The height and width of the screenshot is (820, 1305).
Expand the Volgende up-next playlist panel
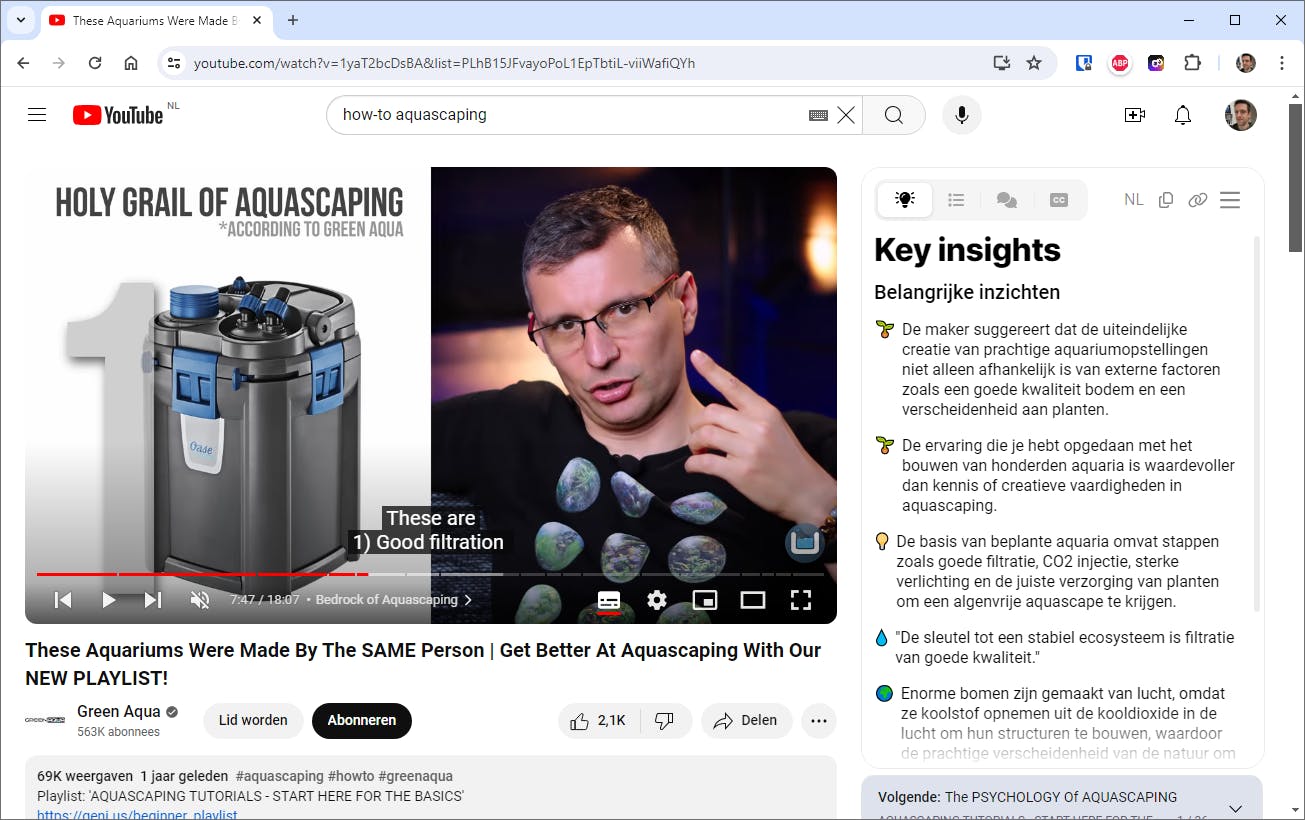1235,808
